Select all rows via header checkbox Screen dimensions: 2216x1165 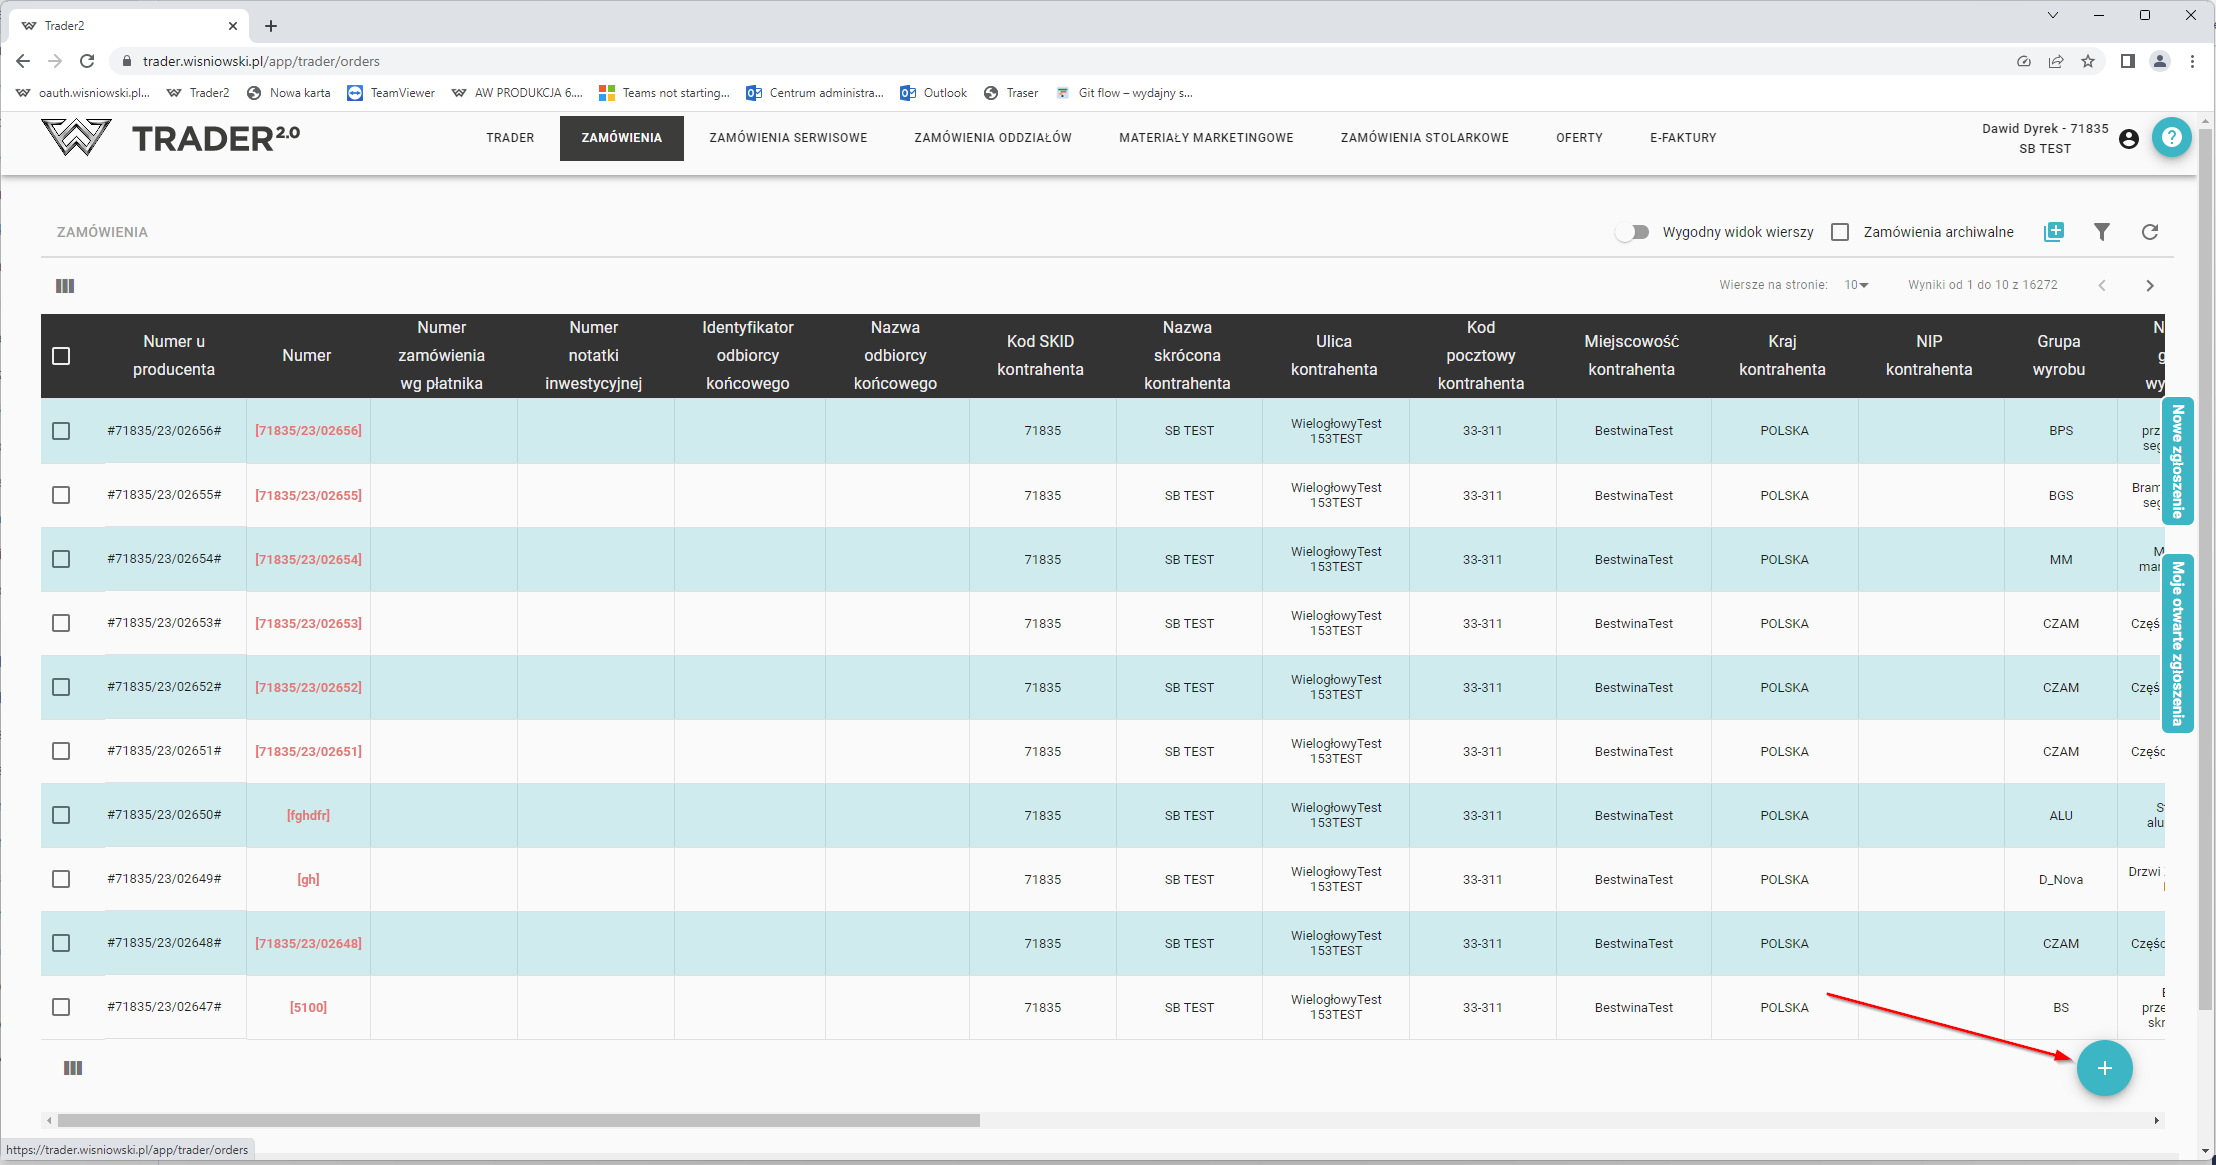coord(61,356)
